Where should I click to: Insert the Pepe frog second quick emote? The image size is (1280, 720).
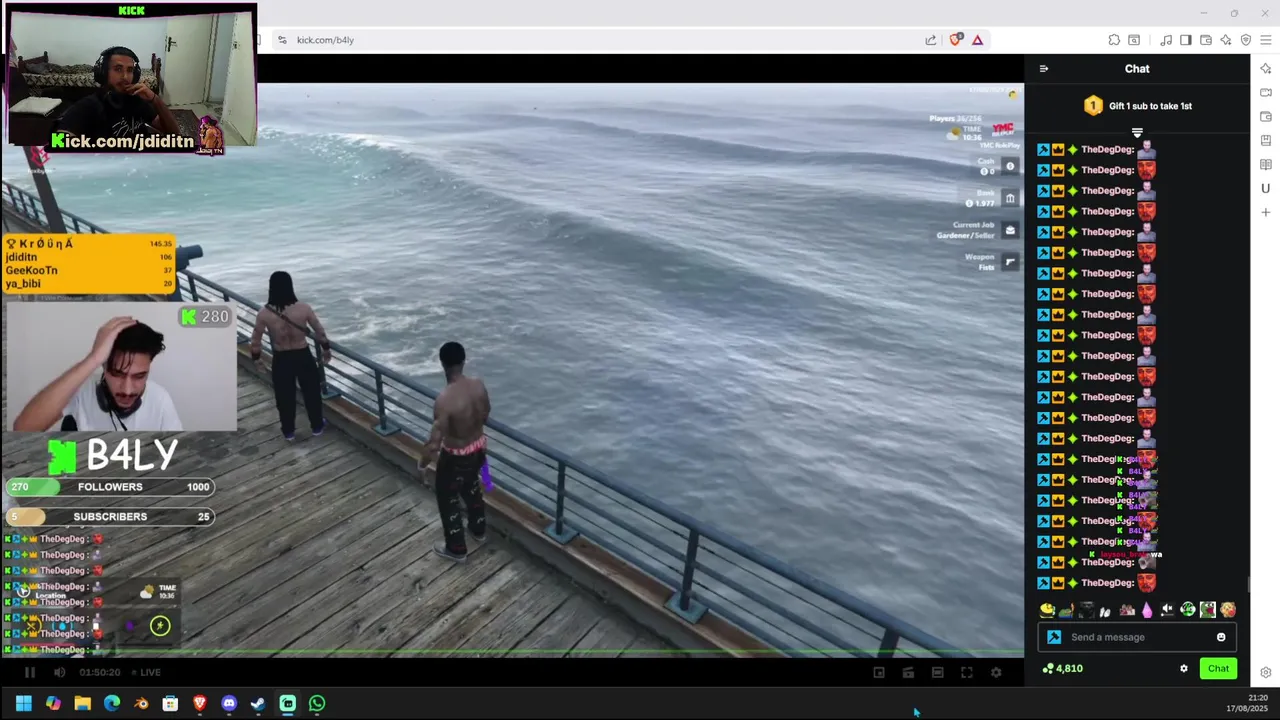tap(1067, 610)
